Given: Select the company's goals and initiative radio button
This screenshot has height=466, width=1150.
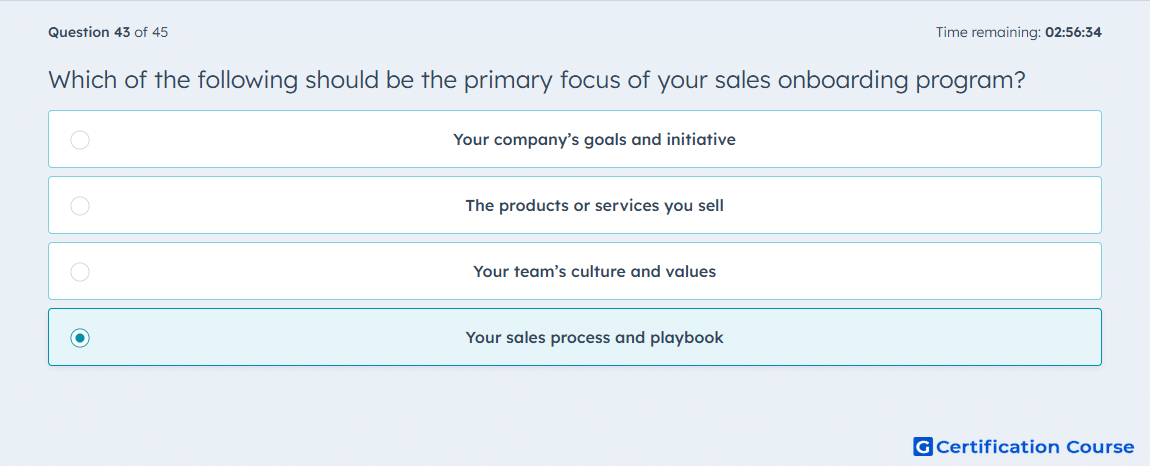Looking at the screenshot, I should [80, 139].
